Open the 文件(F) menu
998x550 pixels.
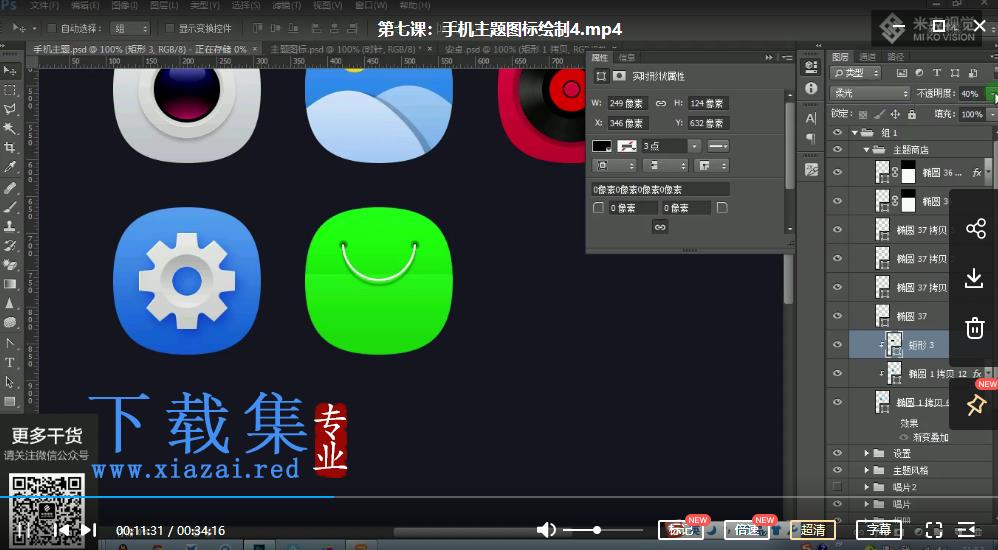(45, 6)
